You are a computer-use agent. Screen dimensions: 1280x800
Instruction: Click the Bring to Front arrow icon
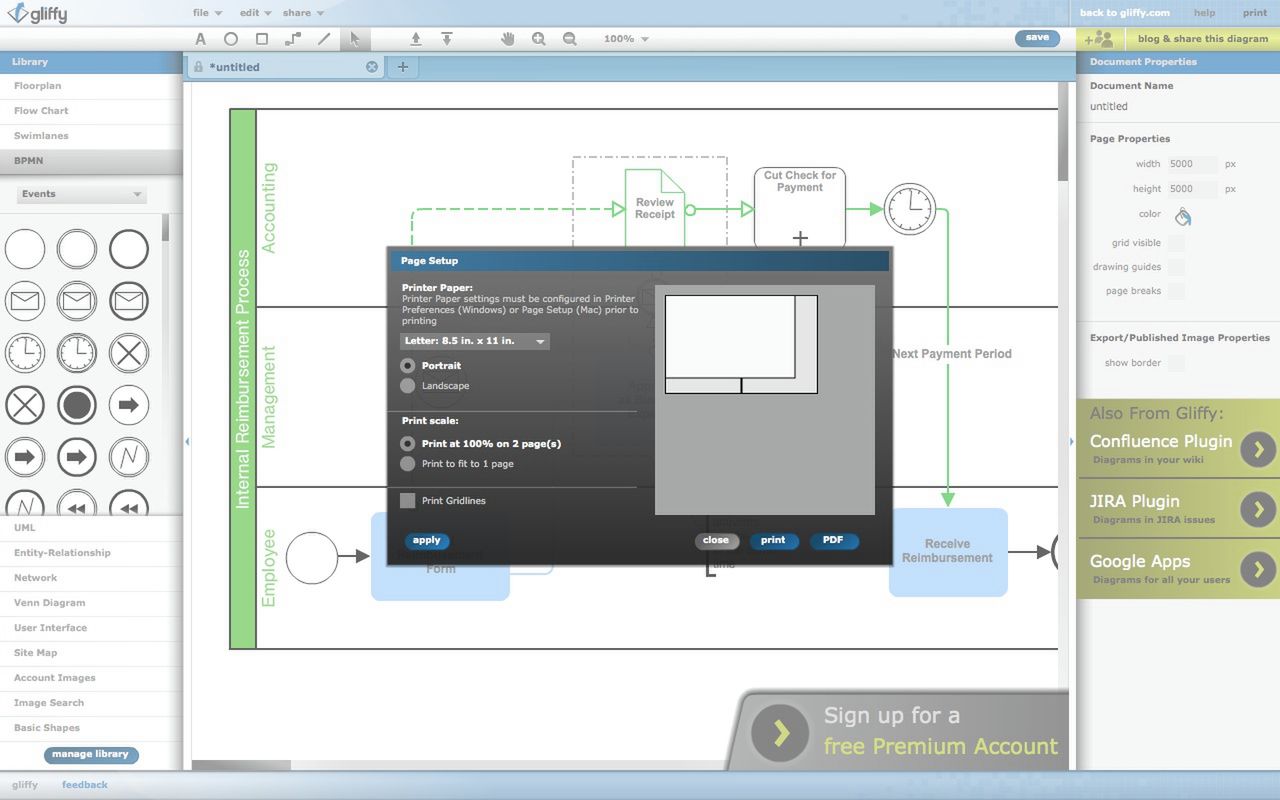(416, 39)
